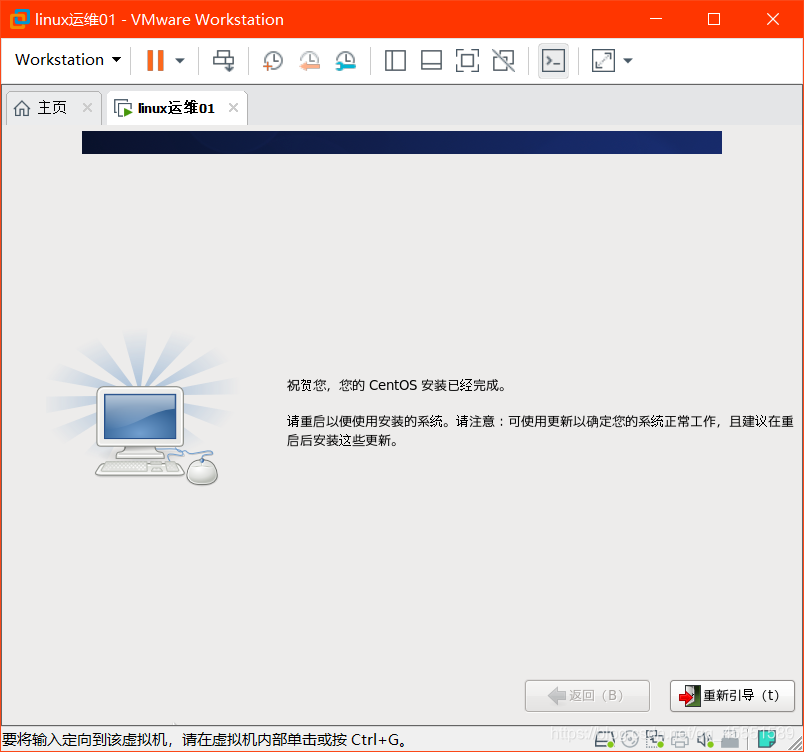
Task: Toggle the library sidebar panel view
Action: point(395,60)
